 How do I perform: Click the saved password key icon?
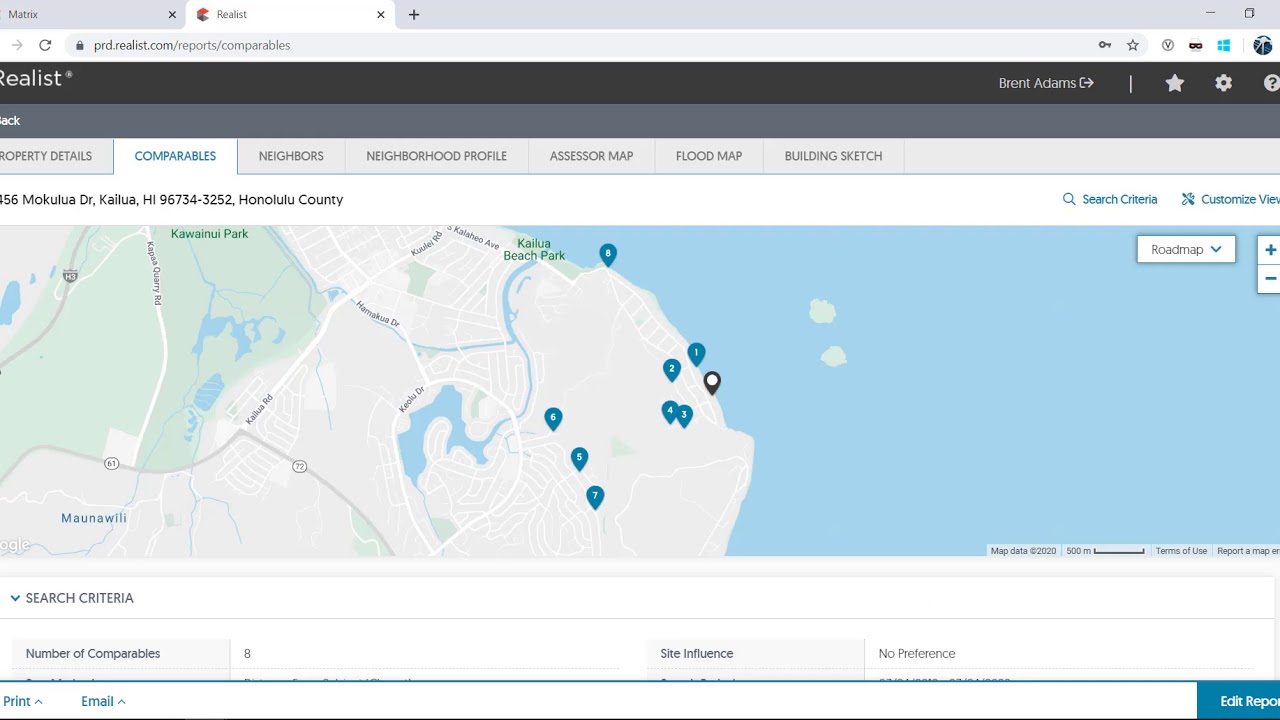(x=1105, y=45)
